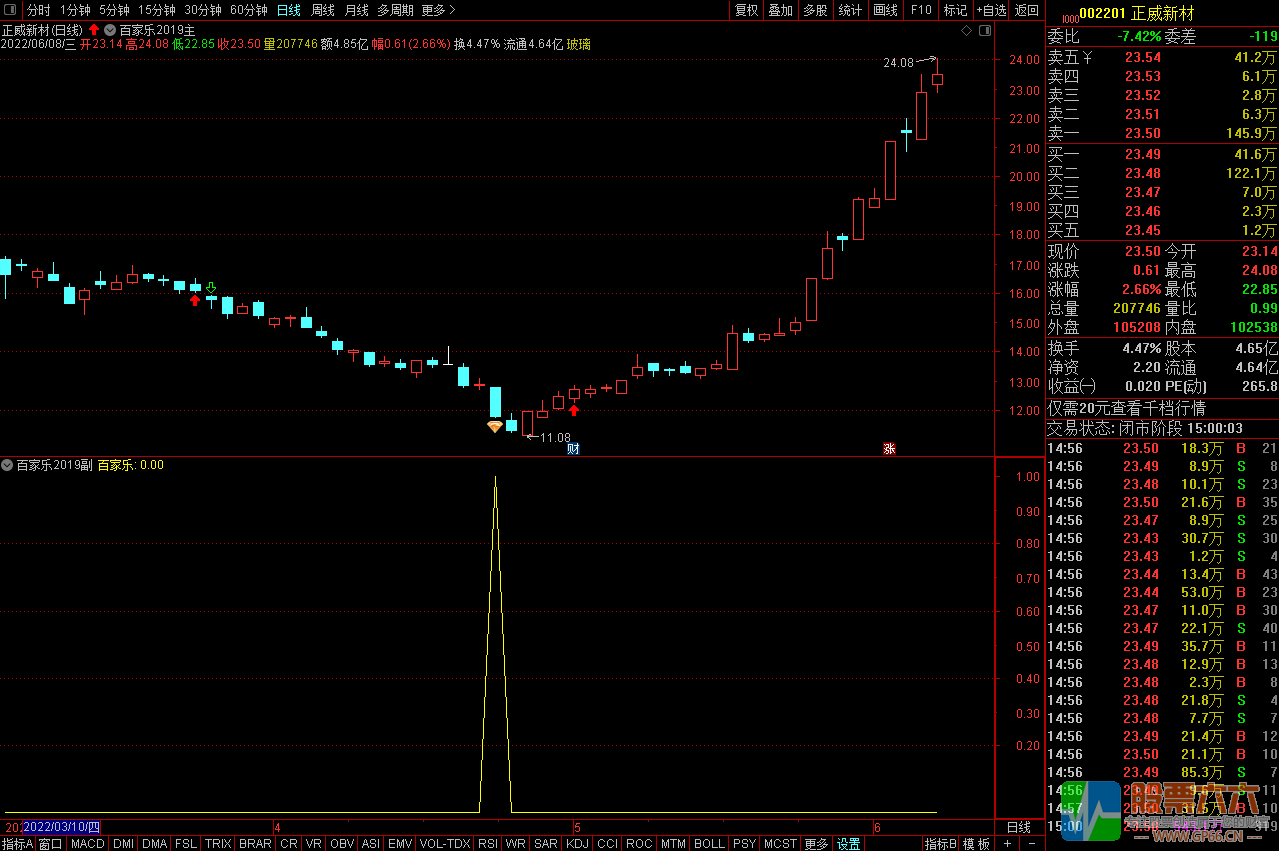
Task: Click the diamond icon above the chart
Action: [x=966, y=31]
